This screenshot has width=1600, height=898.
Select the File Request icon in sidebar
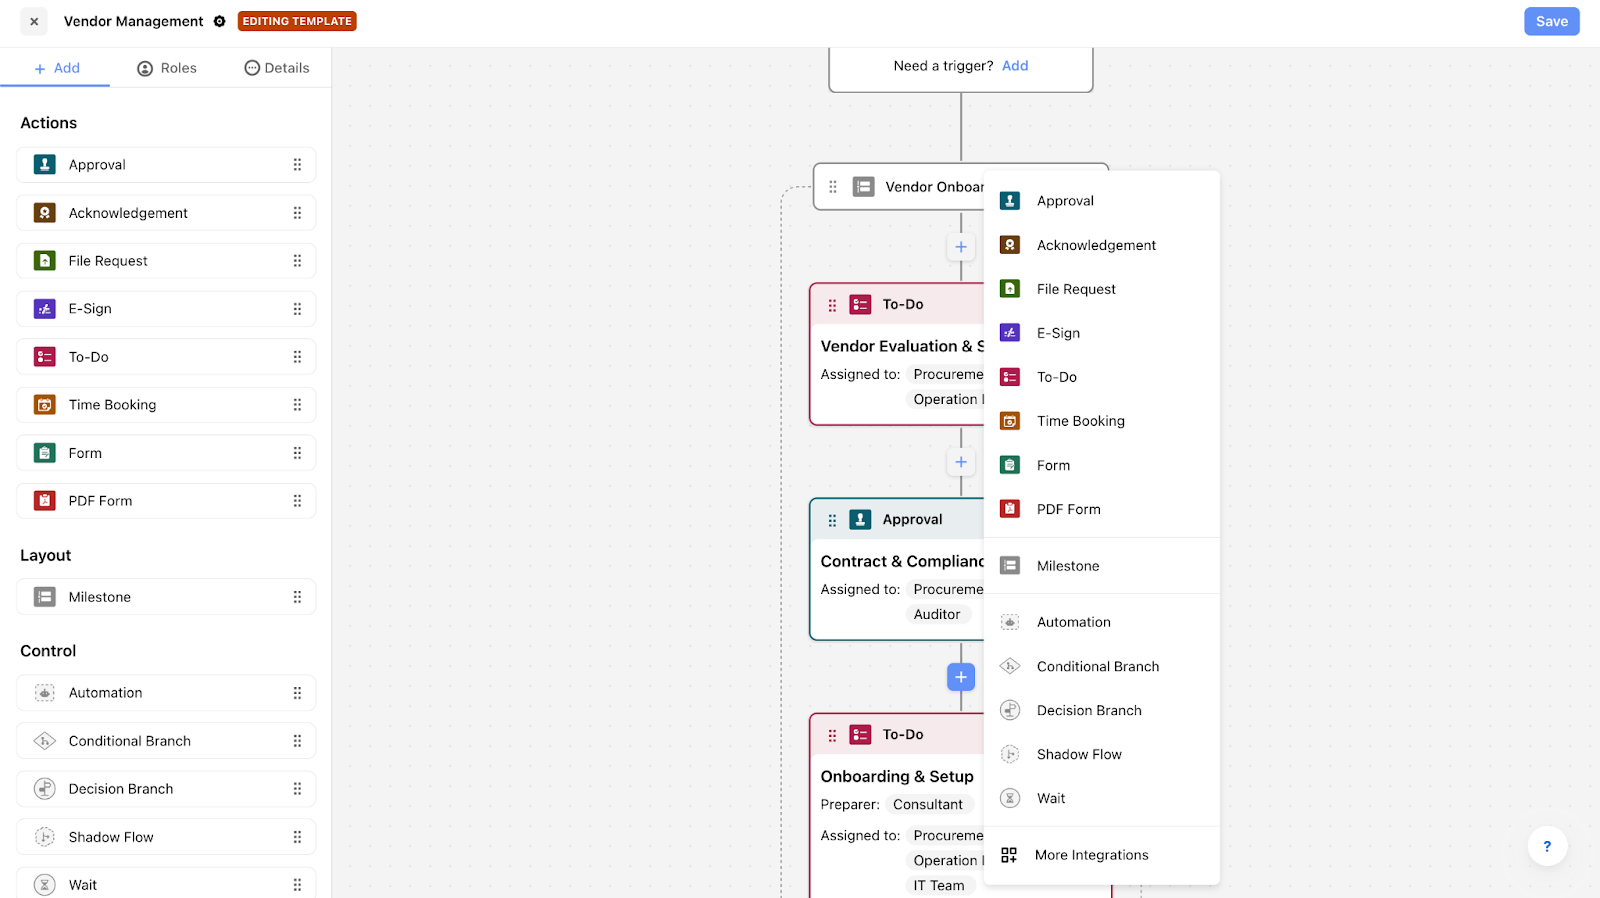tap(45, 261)
